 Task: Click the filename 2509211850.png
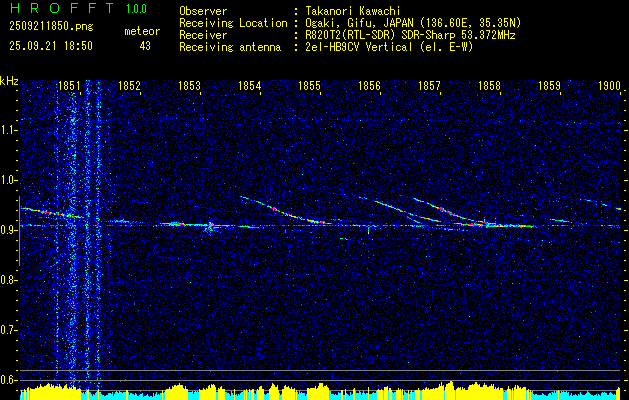click(x=51, y=26)
